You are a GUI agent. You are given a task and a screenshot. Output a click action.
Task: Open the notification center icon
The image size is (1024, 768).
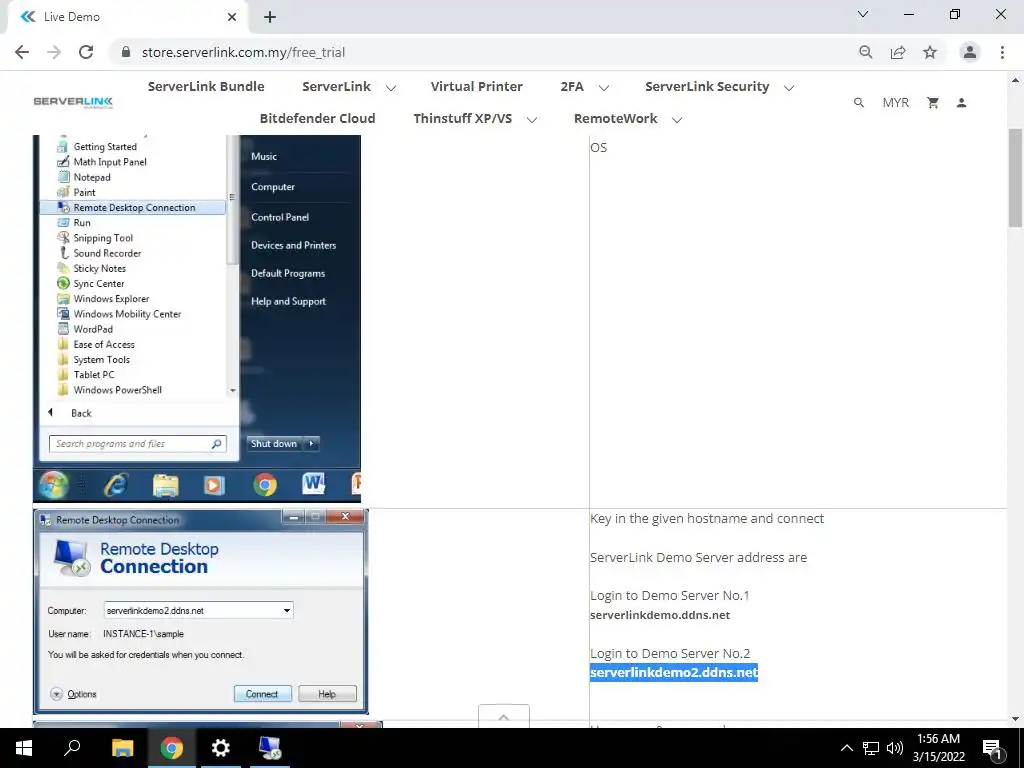pos(992,748)
